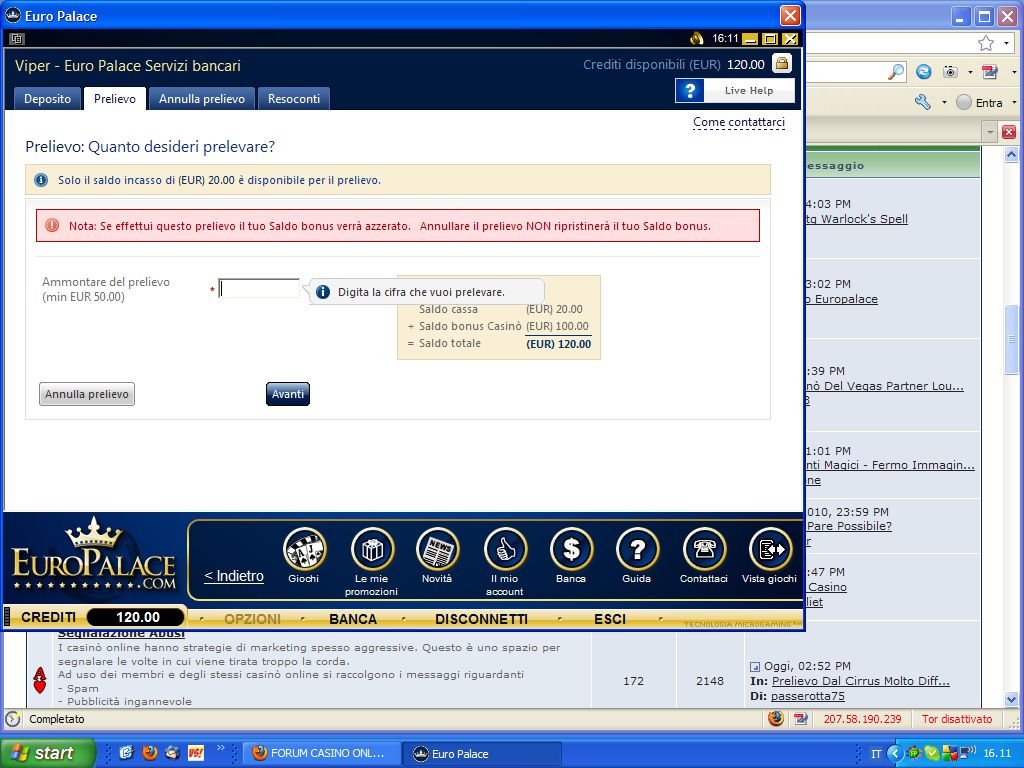Screen dimensions: 1024x768
Task: Open the Come contattarci link
Action: 739,122
